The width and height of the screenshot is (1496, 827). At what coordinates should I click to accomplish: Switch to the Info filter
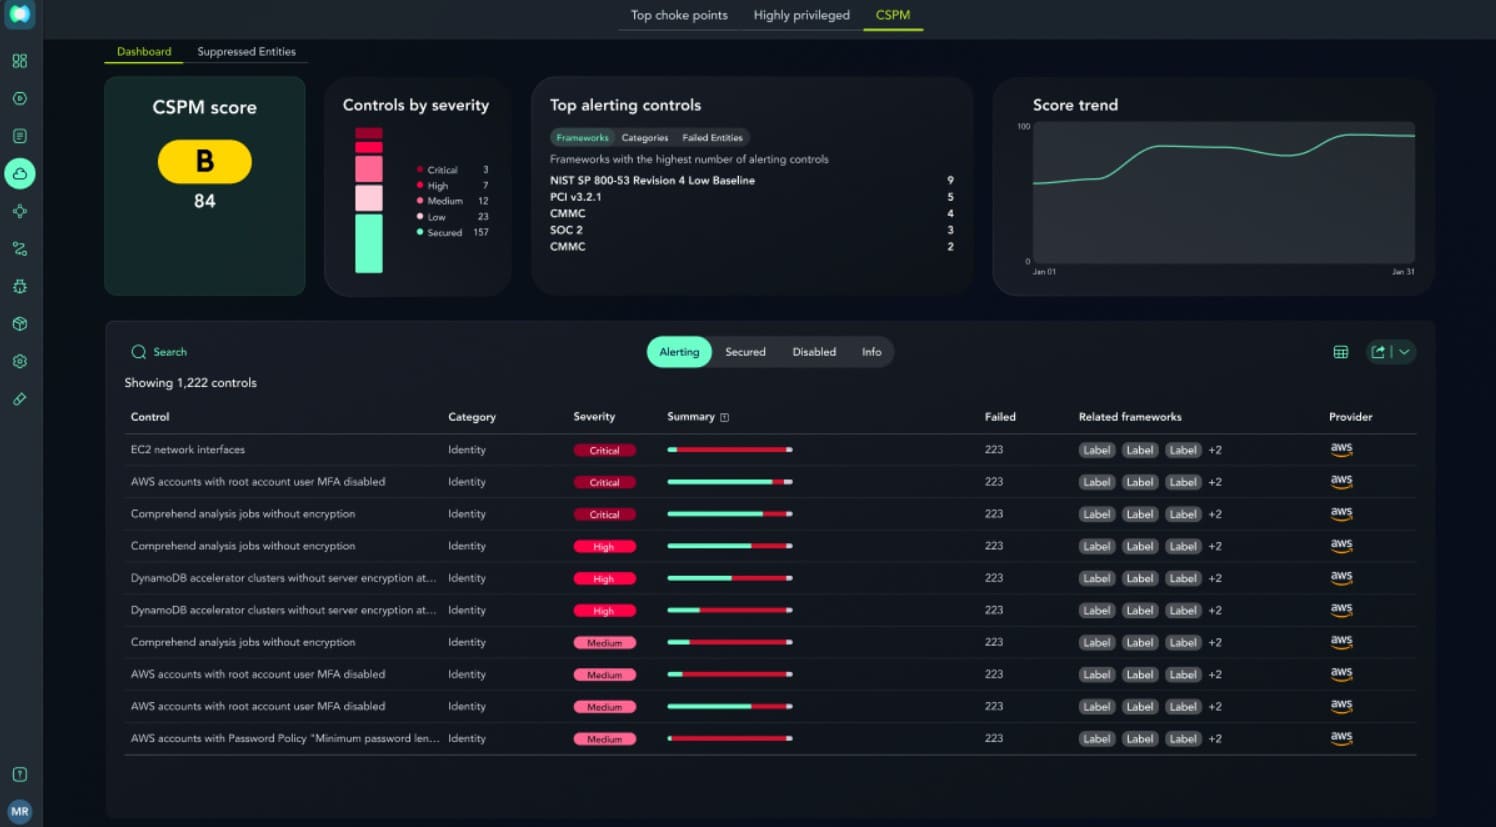point(872,352)
